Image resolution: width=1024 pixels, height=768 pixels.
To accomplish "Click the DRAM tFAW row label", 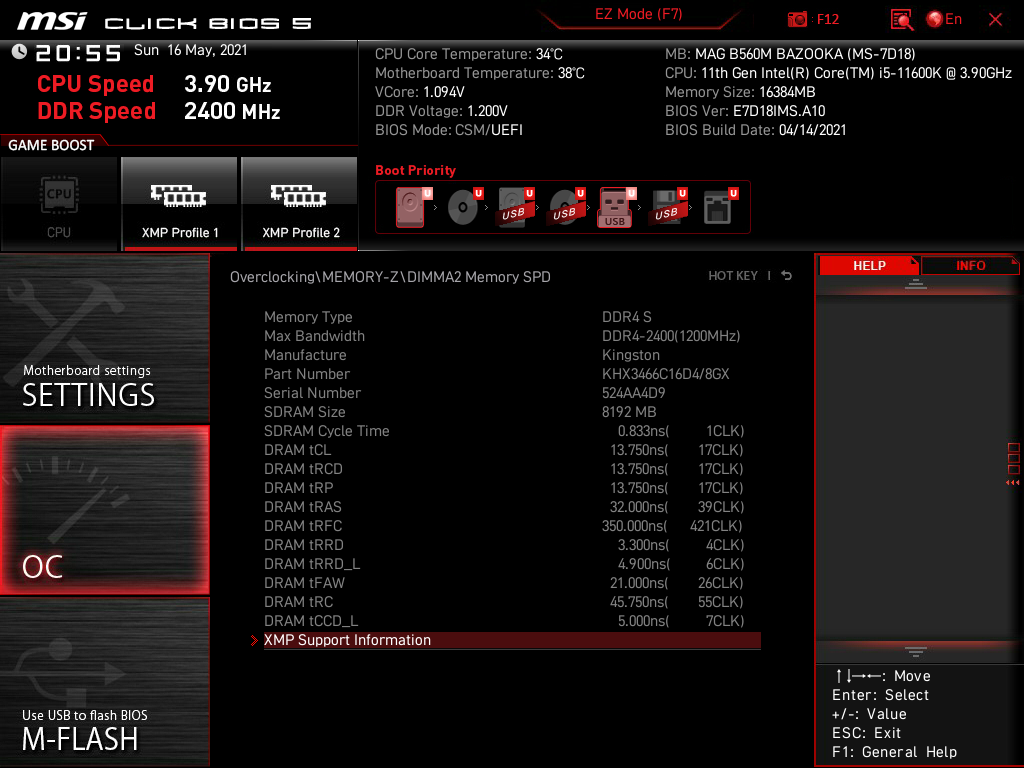I will (x=304, y=583).
